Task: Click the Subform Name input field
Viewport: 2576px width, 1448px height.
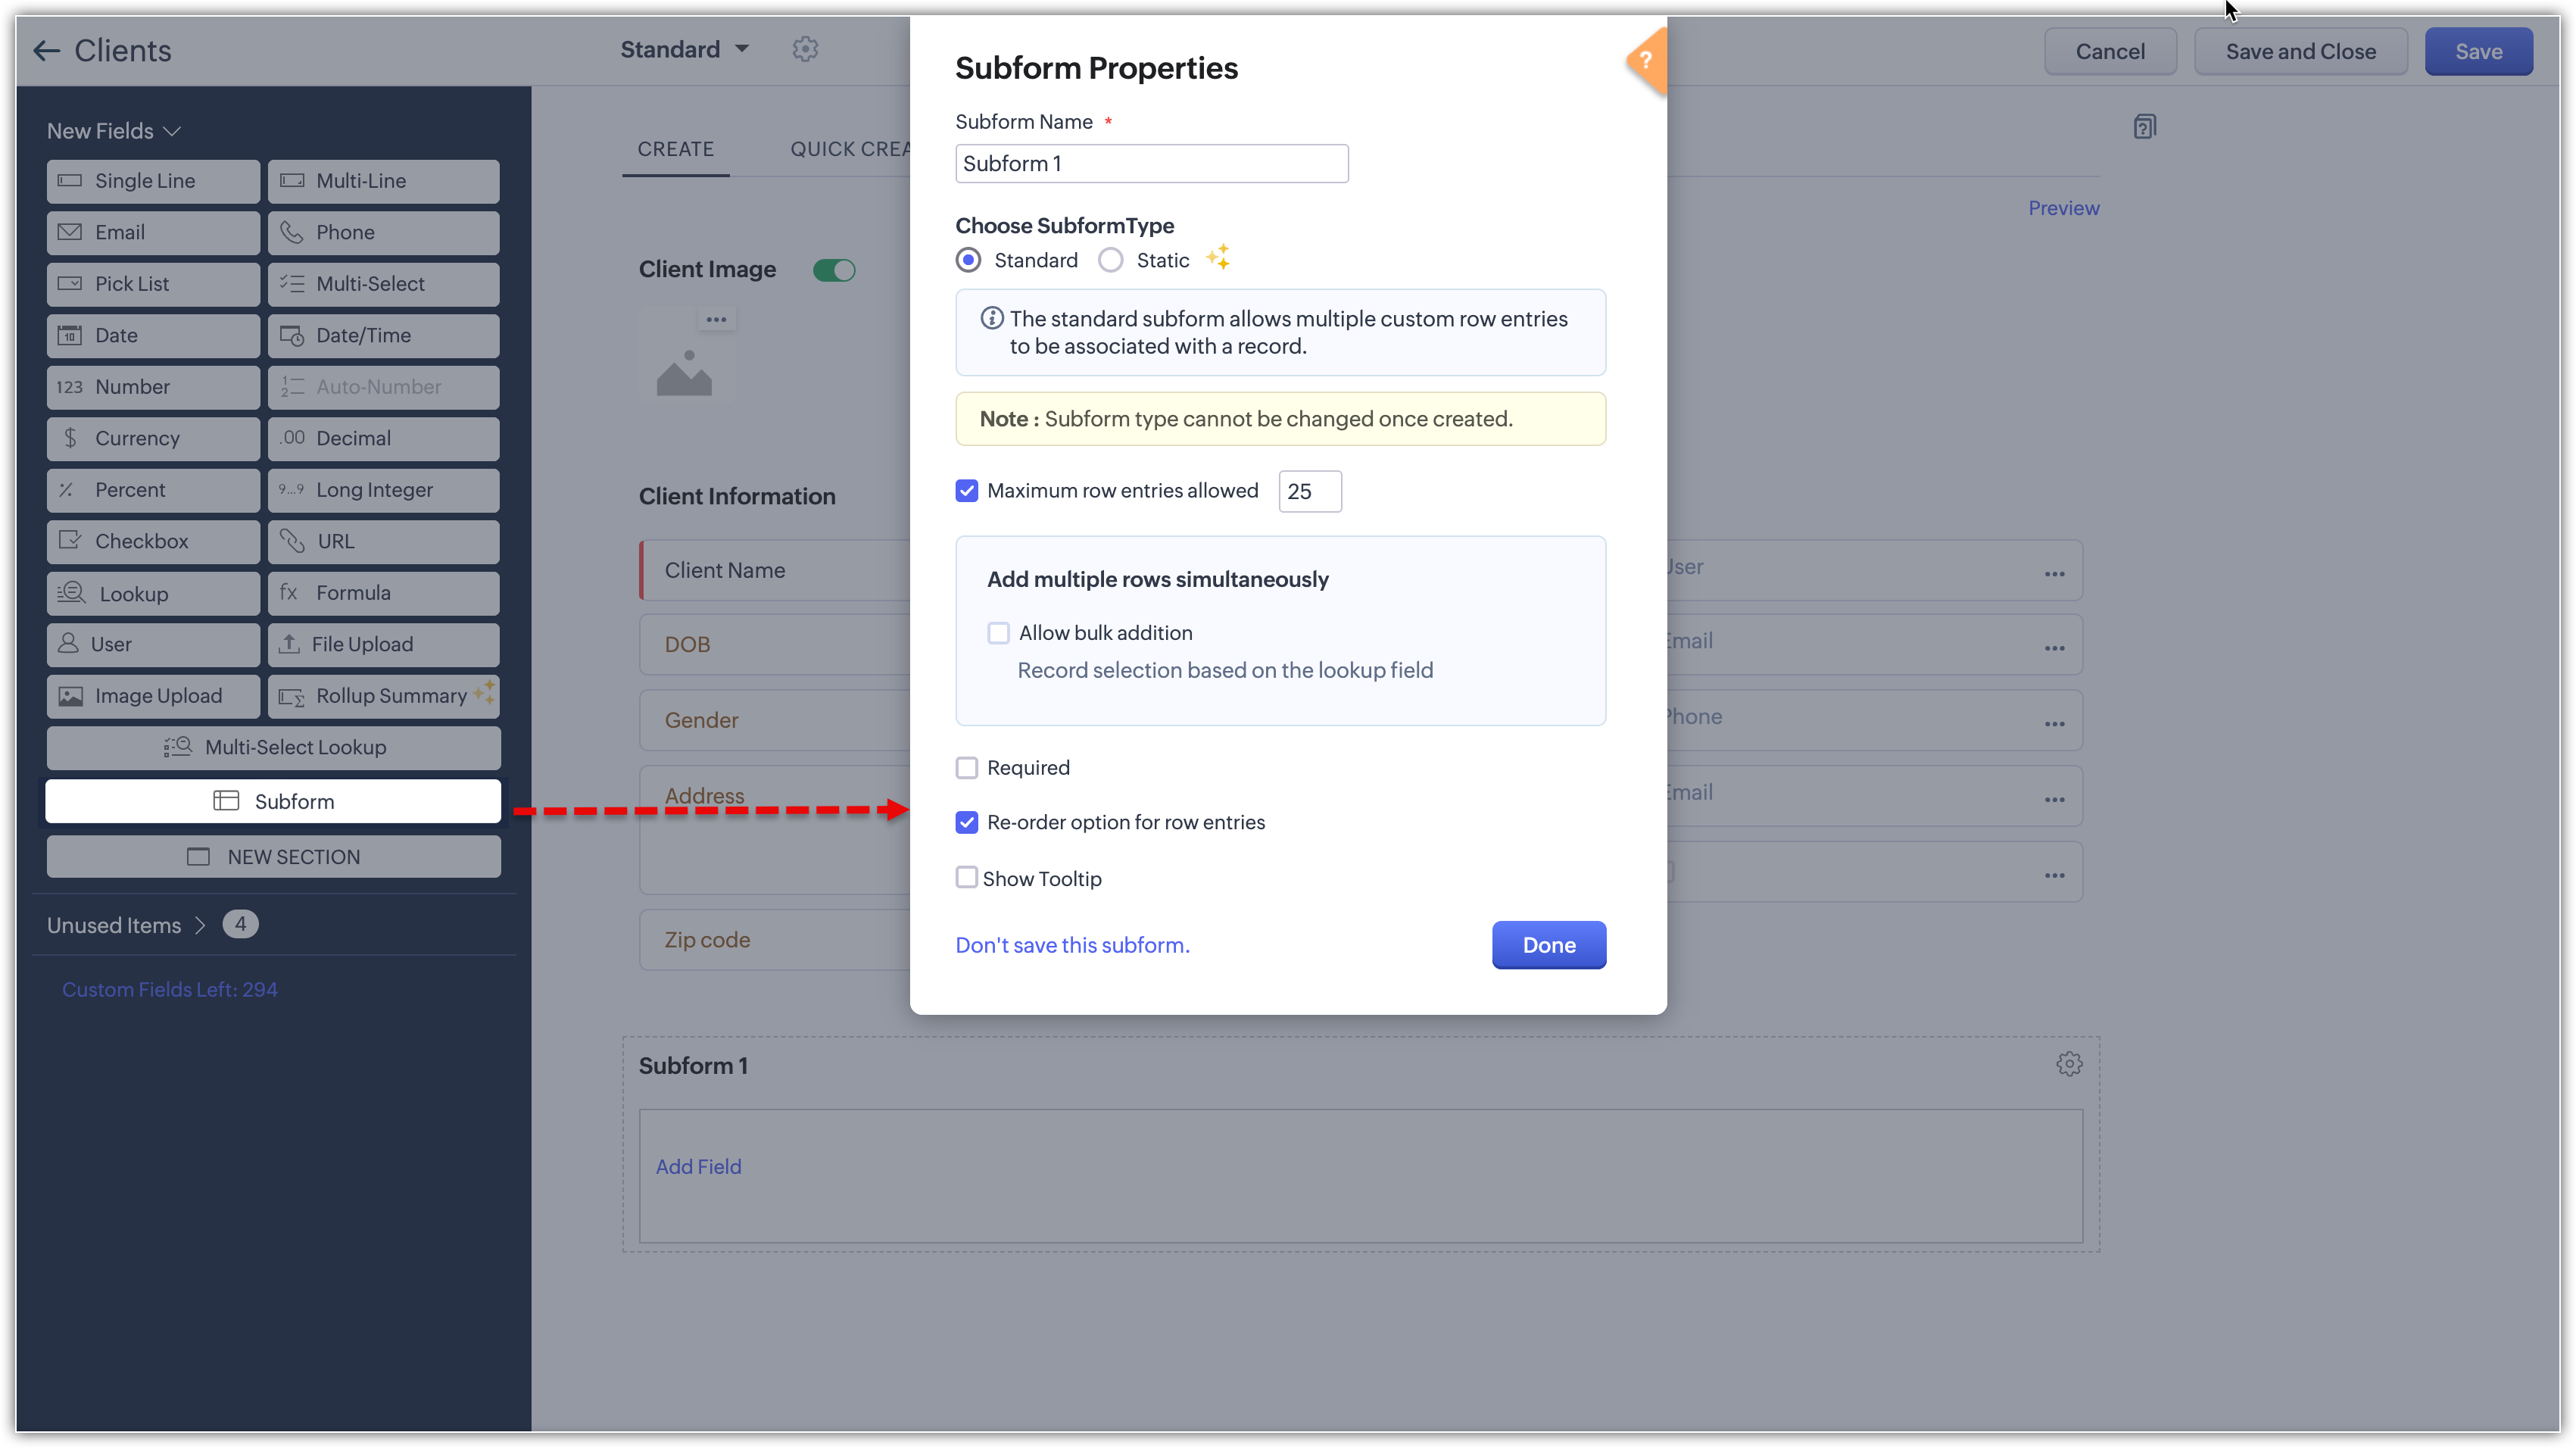Action: coord(1151,164)
